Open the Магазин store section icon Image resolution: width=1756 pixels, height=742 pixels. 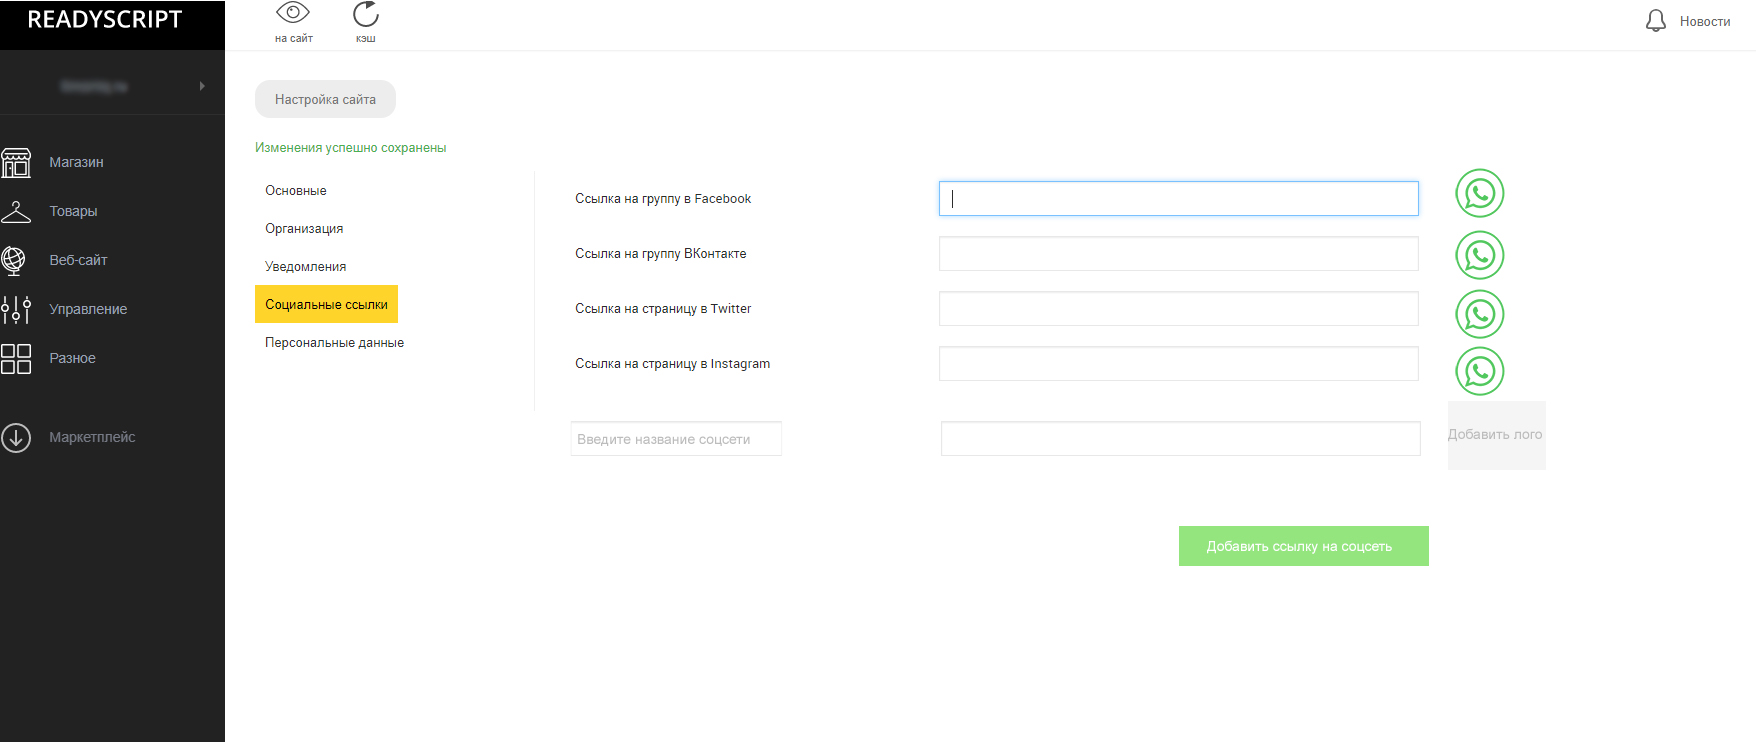[16, 162]
